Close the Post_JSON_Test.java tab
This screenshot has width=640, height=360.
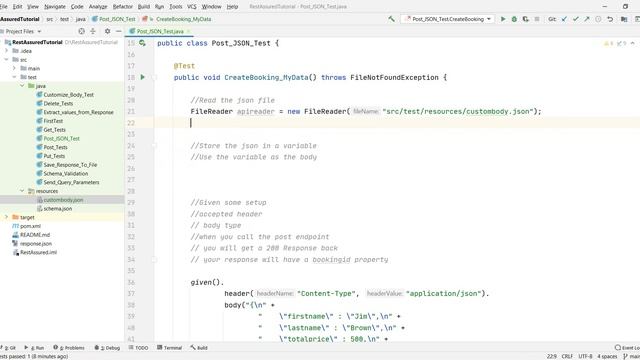(188, 31)
